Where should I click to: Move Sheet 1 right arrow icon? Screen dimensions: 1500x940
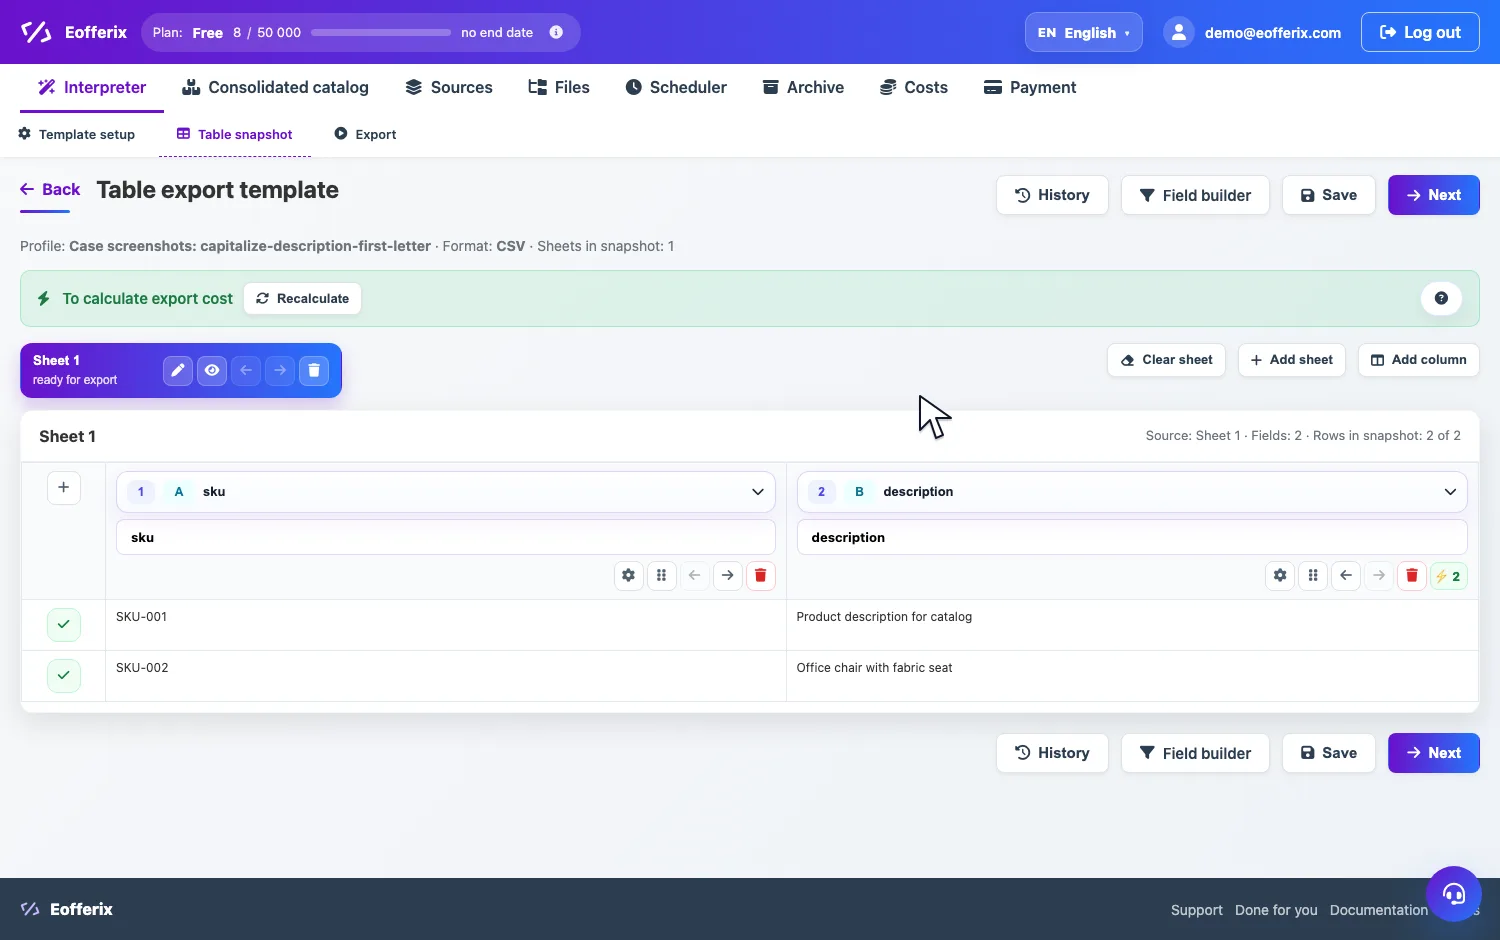pos(280,370)
